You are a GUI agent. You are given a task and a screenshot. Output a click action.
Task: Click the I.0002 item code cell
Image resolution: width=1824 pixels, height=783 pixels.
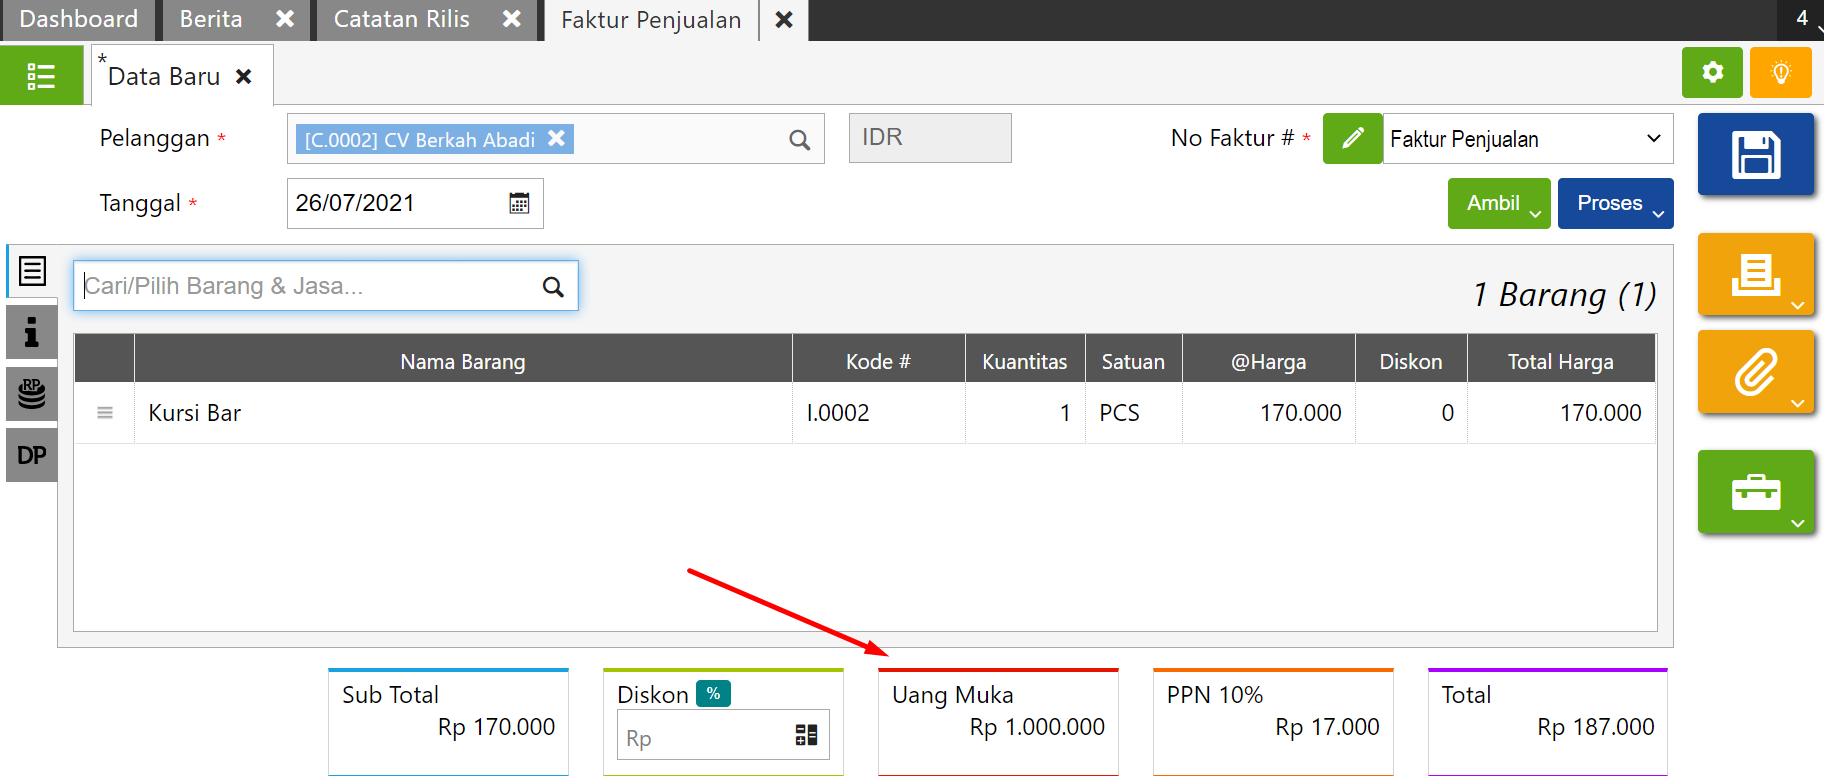coord(879,413)
